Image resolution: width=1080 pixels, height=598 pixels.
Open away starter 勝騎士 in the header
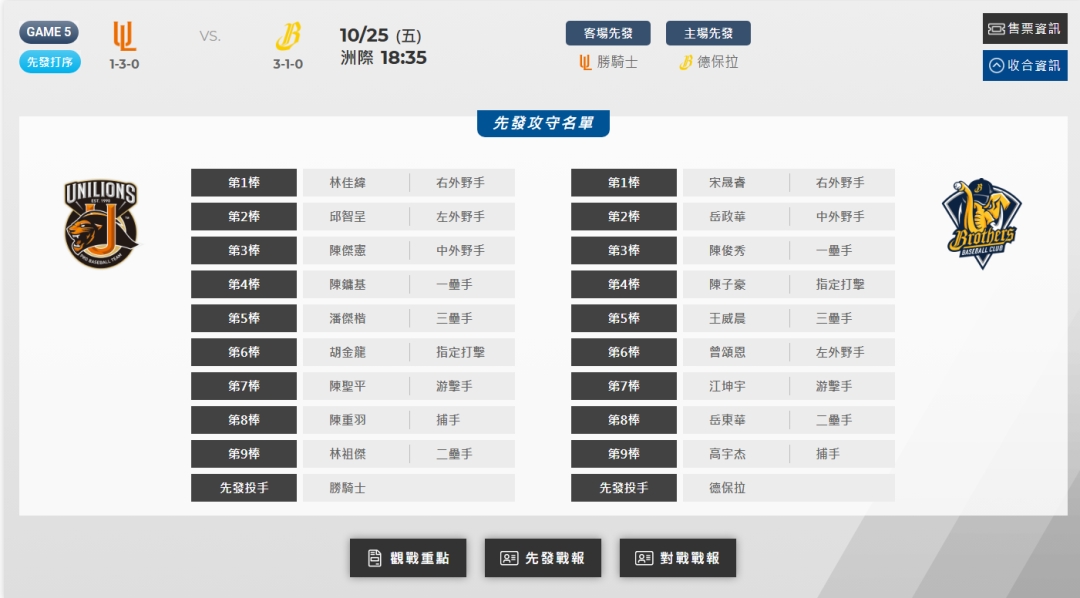(x=617, y=63)
